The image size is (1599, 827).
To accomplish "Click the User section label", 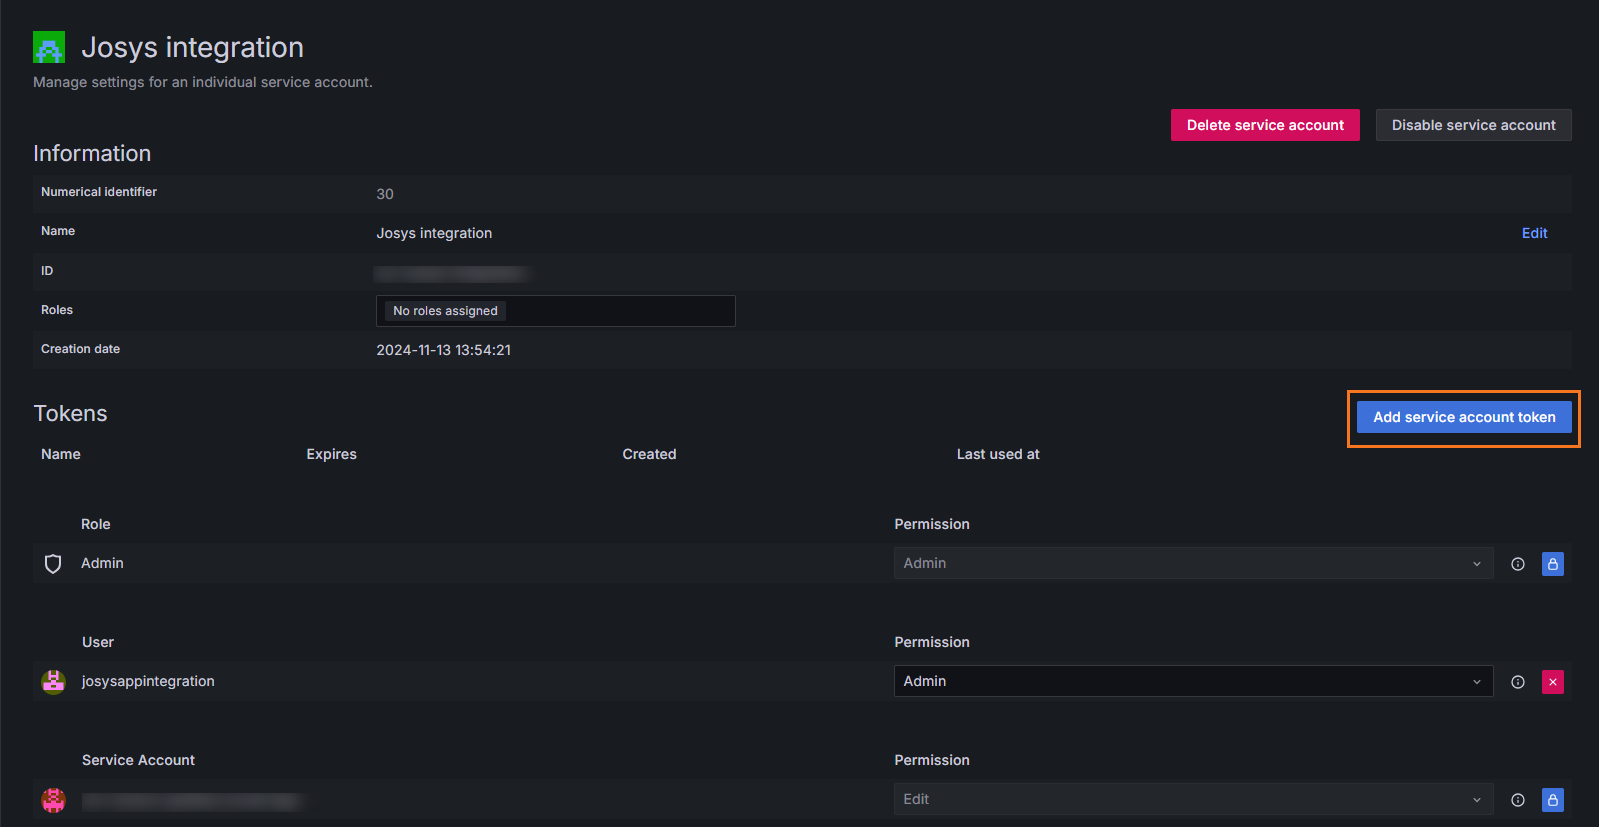I will click(98, 642).
